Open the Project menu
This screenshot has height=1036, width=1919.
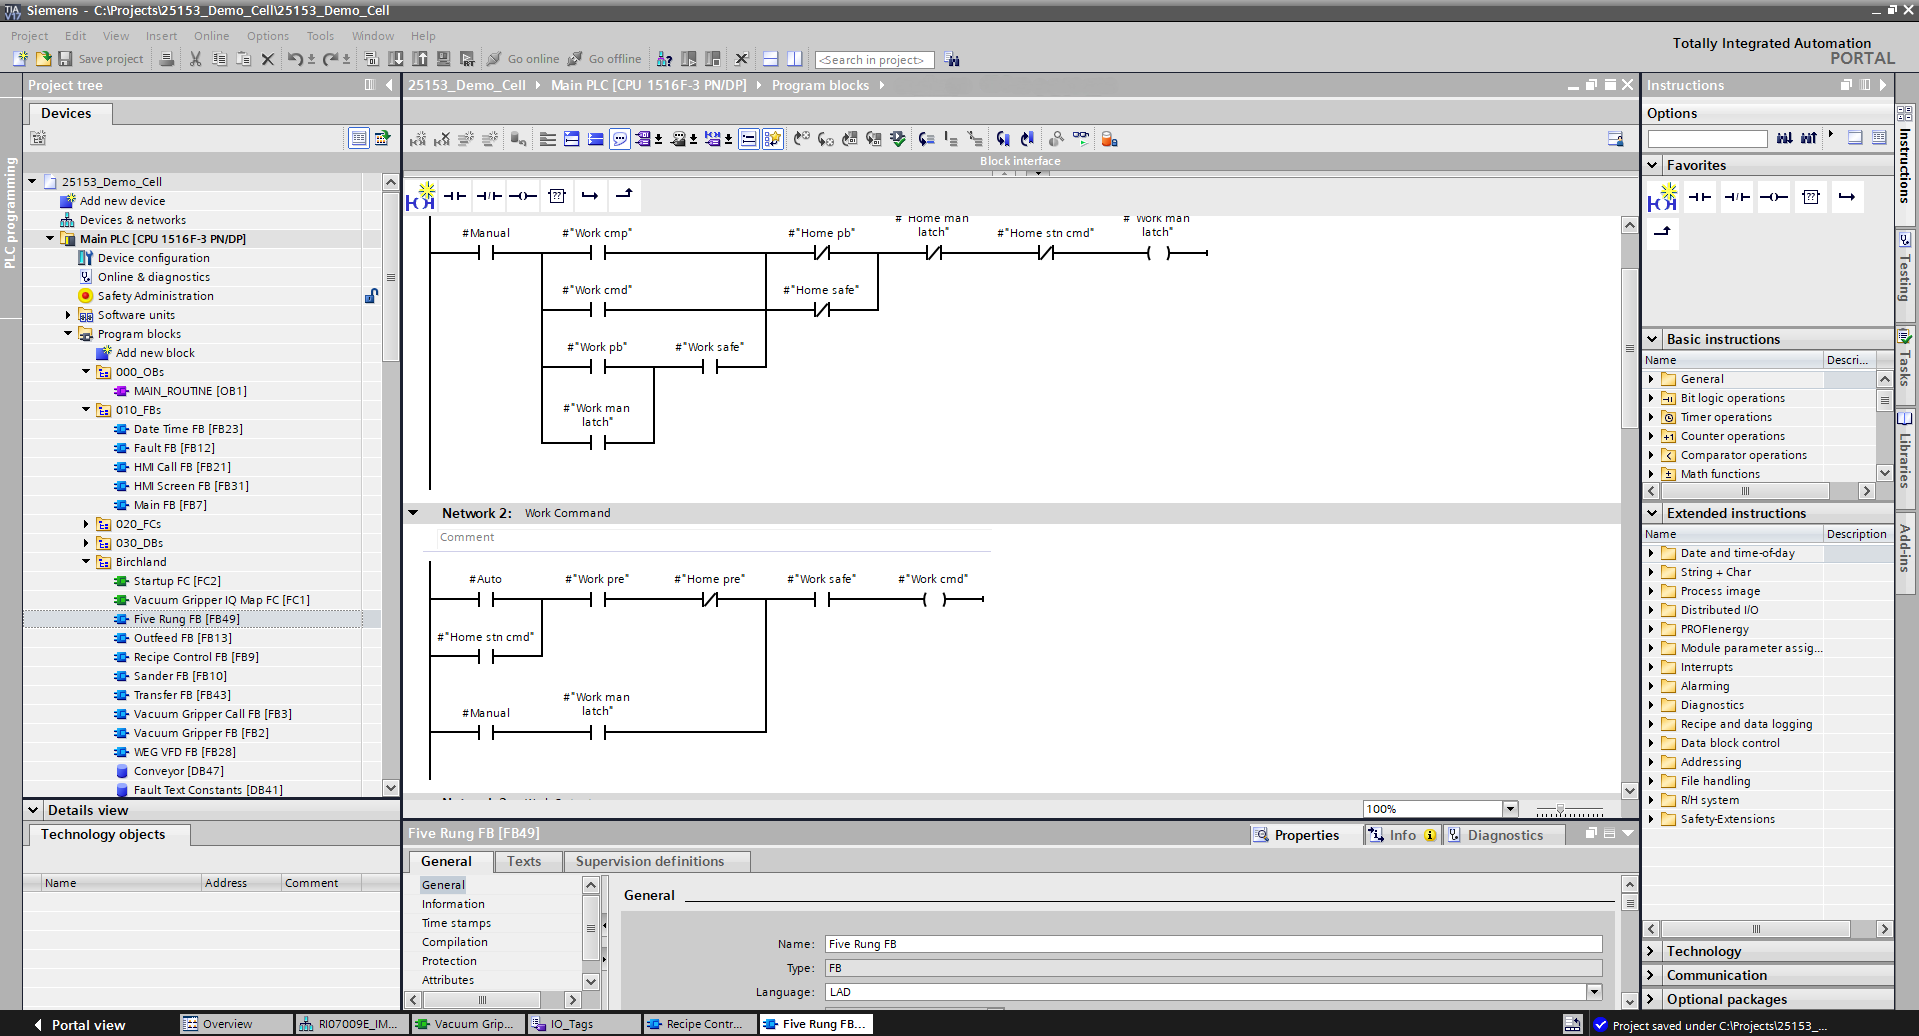29,36
